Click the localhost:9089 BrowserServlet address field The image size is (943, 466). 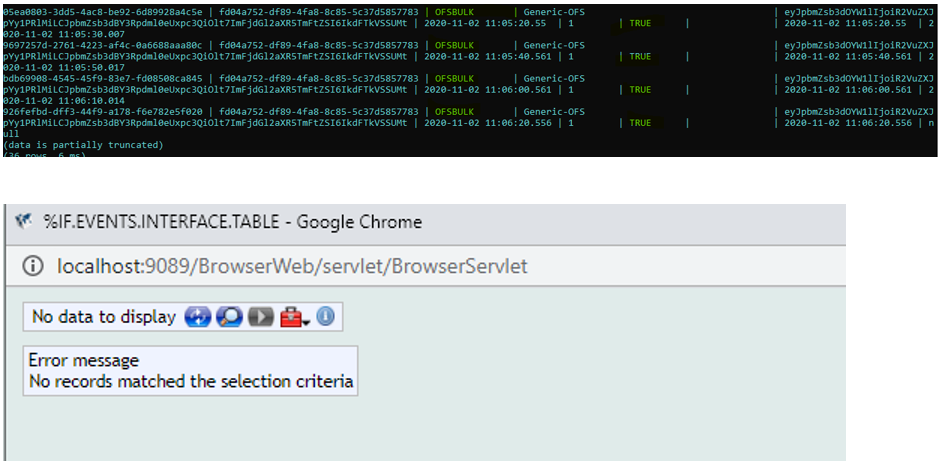tap(292, 266)
